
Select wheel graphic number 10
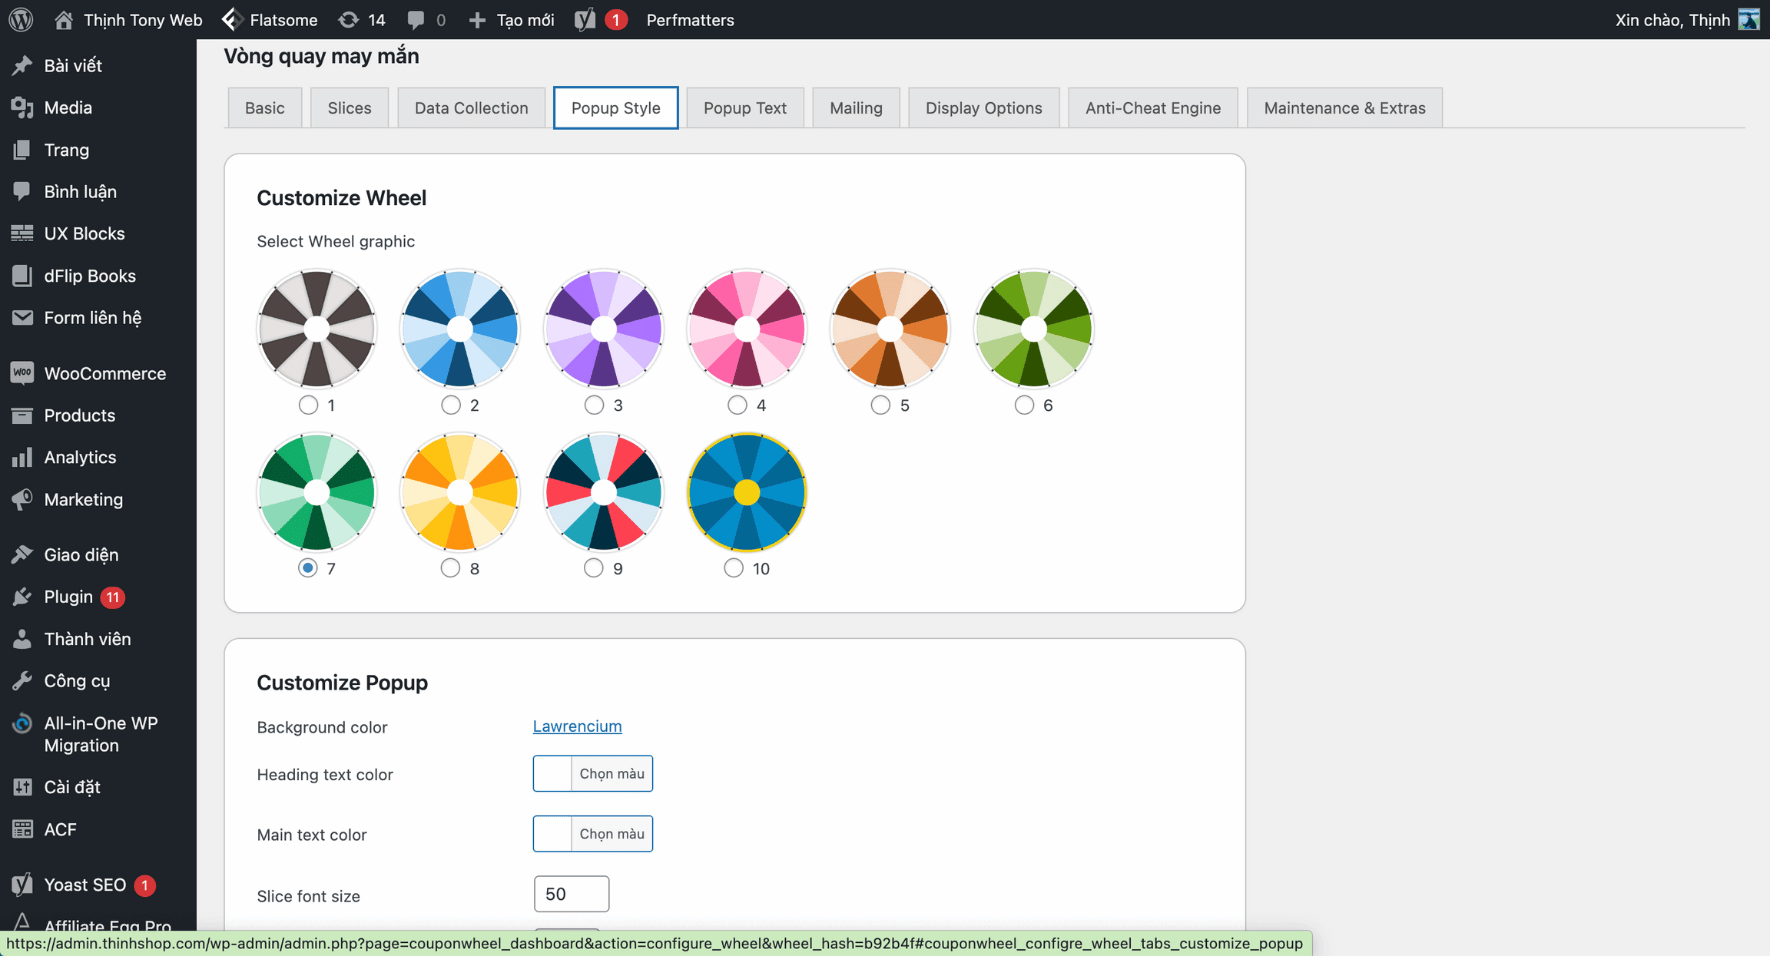coord(733,567)
